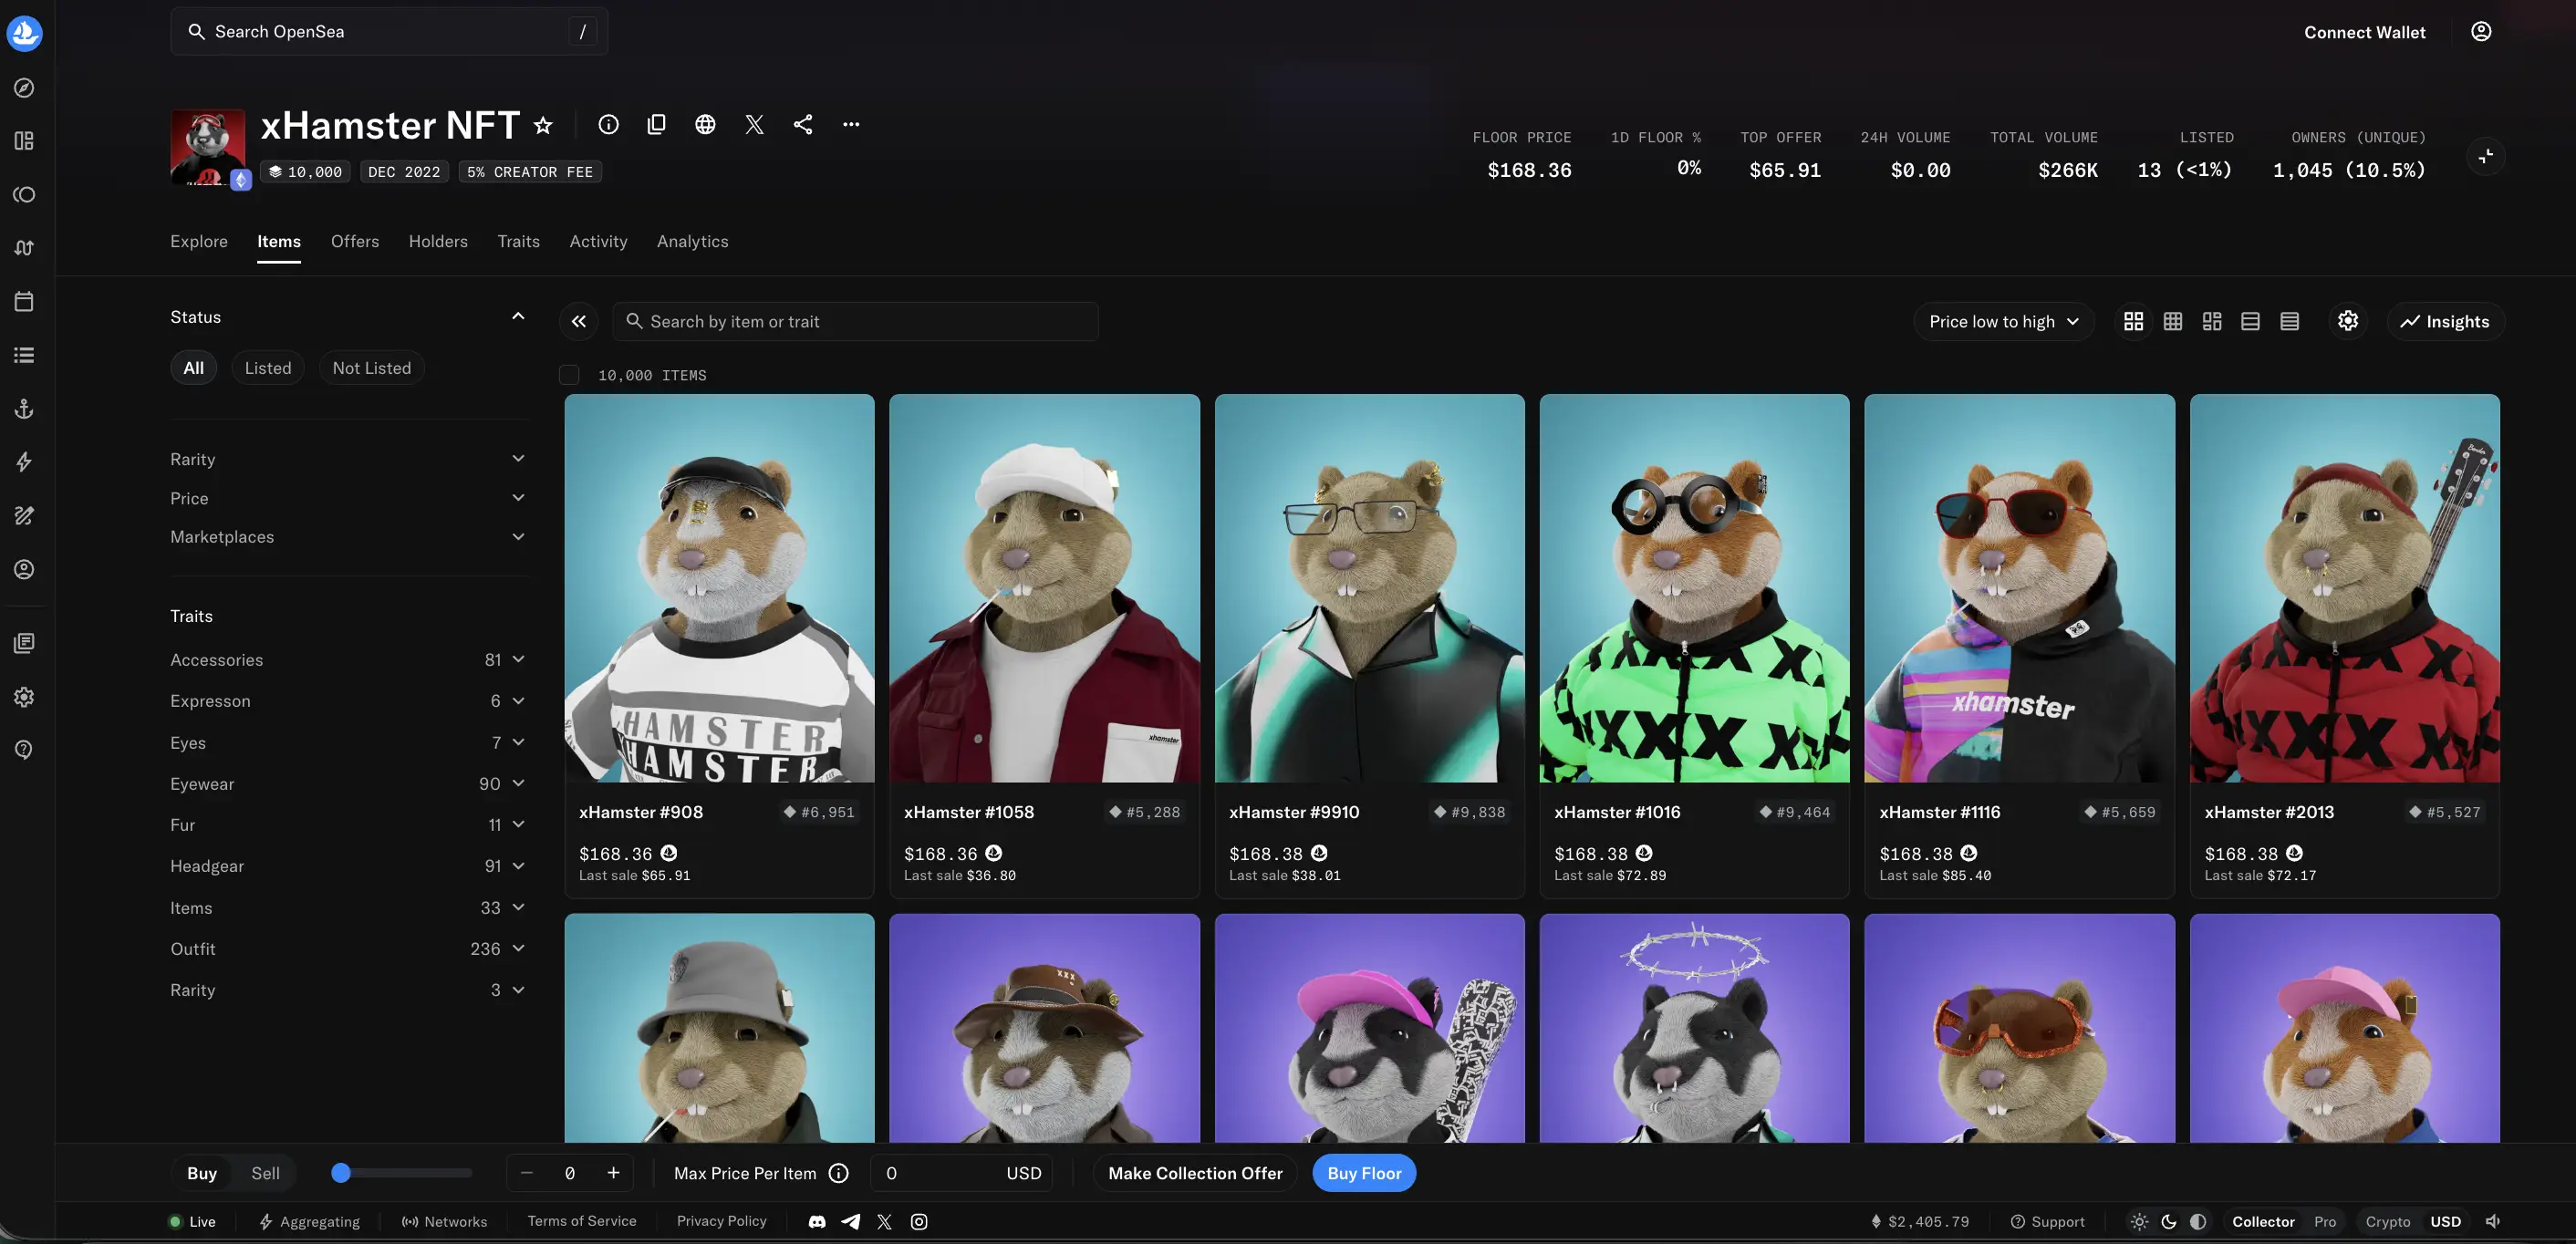Share the xHamster NFT collection

[803, 124]
